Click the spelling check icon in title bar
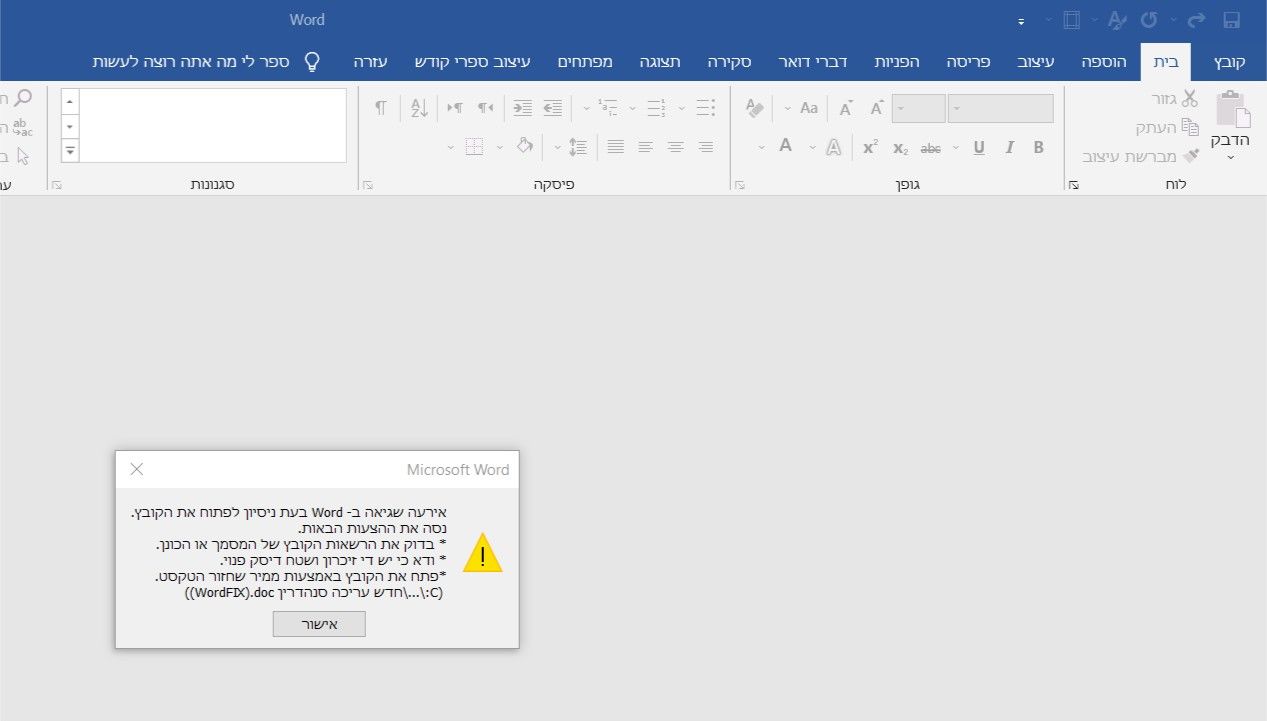The height and width of the screenshot is (721, 1267). [1117, 20]
